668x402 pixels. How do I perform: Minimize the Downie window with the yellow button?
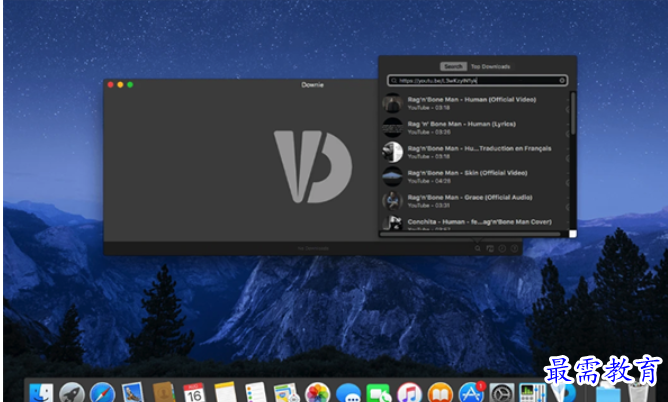click(x=120, y=85)
